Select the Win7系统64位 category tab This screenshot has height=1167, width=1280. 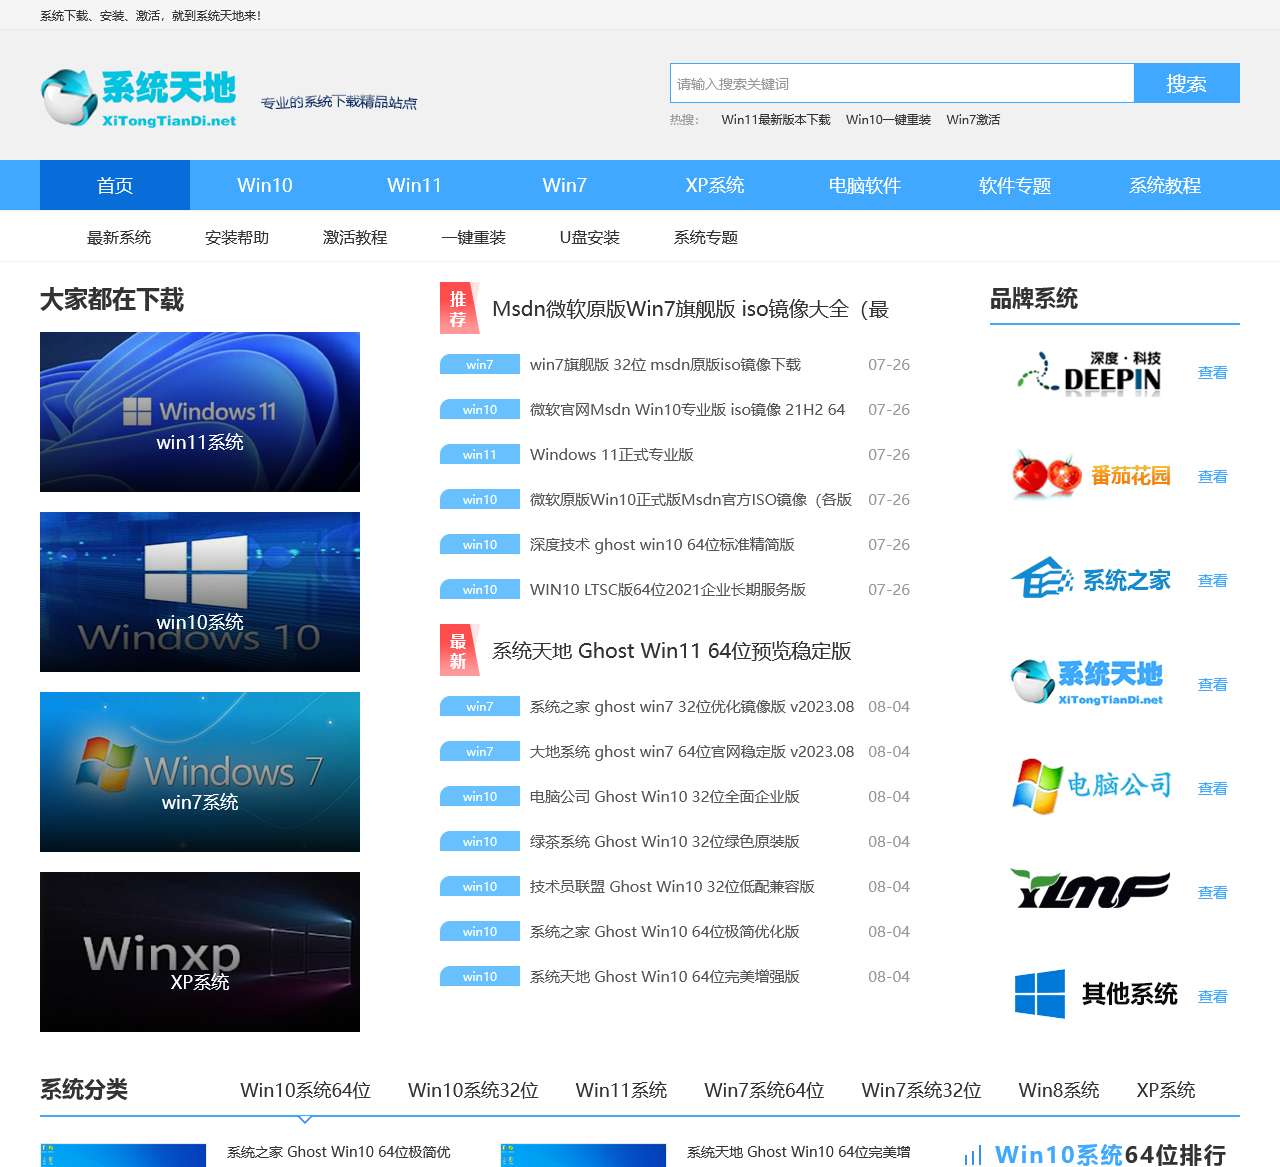click(764, 1090)
